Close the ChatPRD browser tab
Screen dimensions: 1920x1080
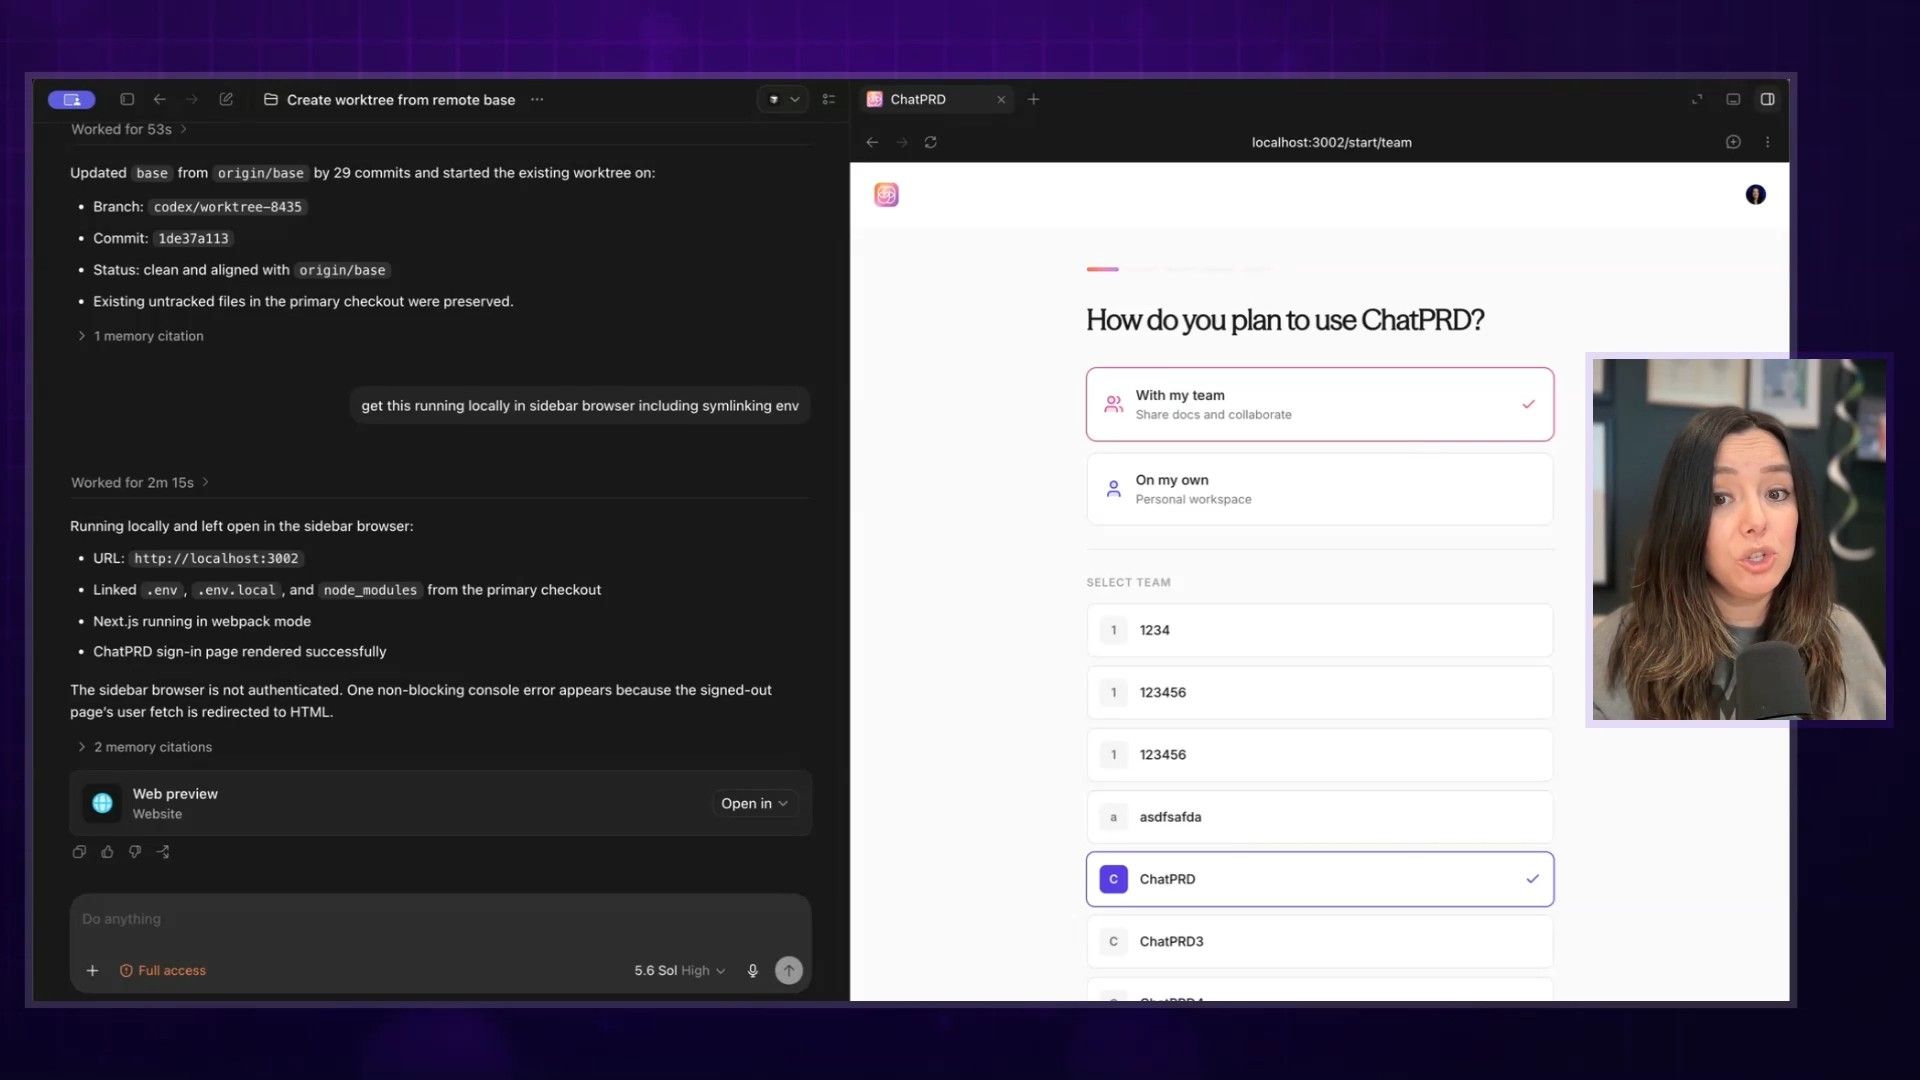[x=1001, y=99]
